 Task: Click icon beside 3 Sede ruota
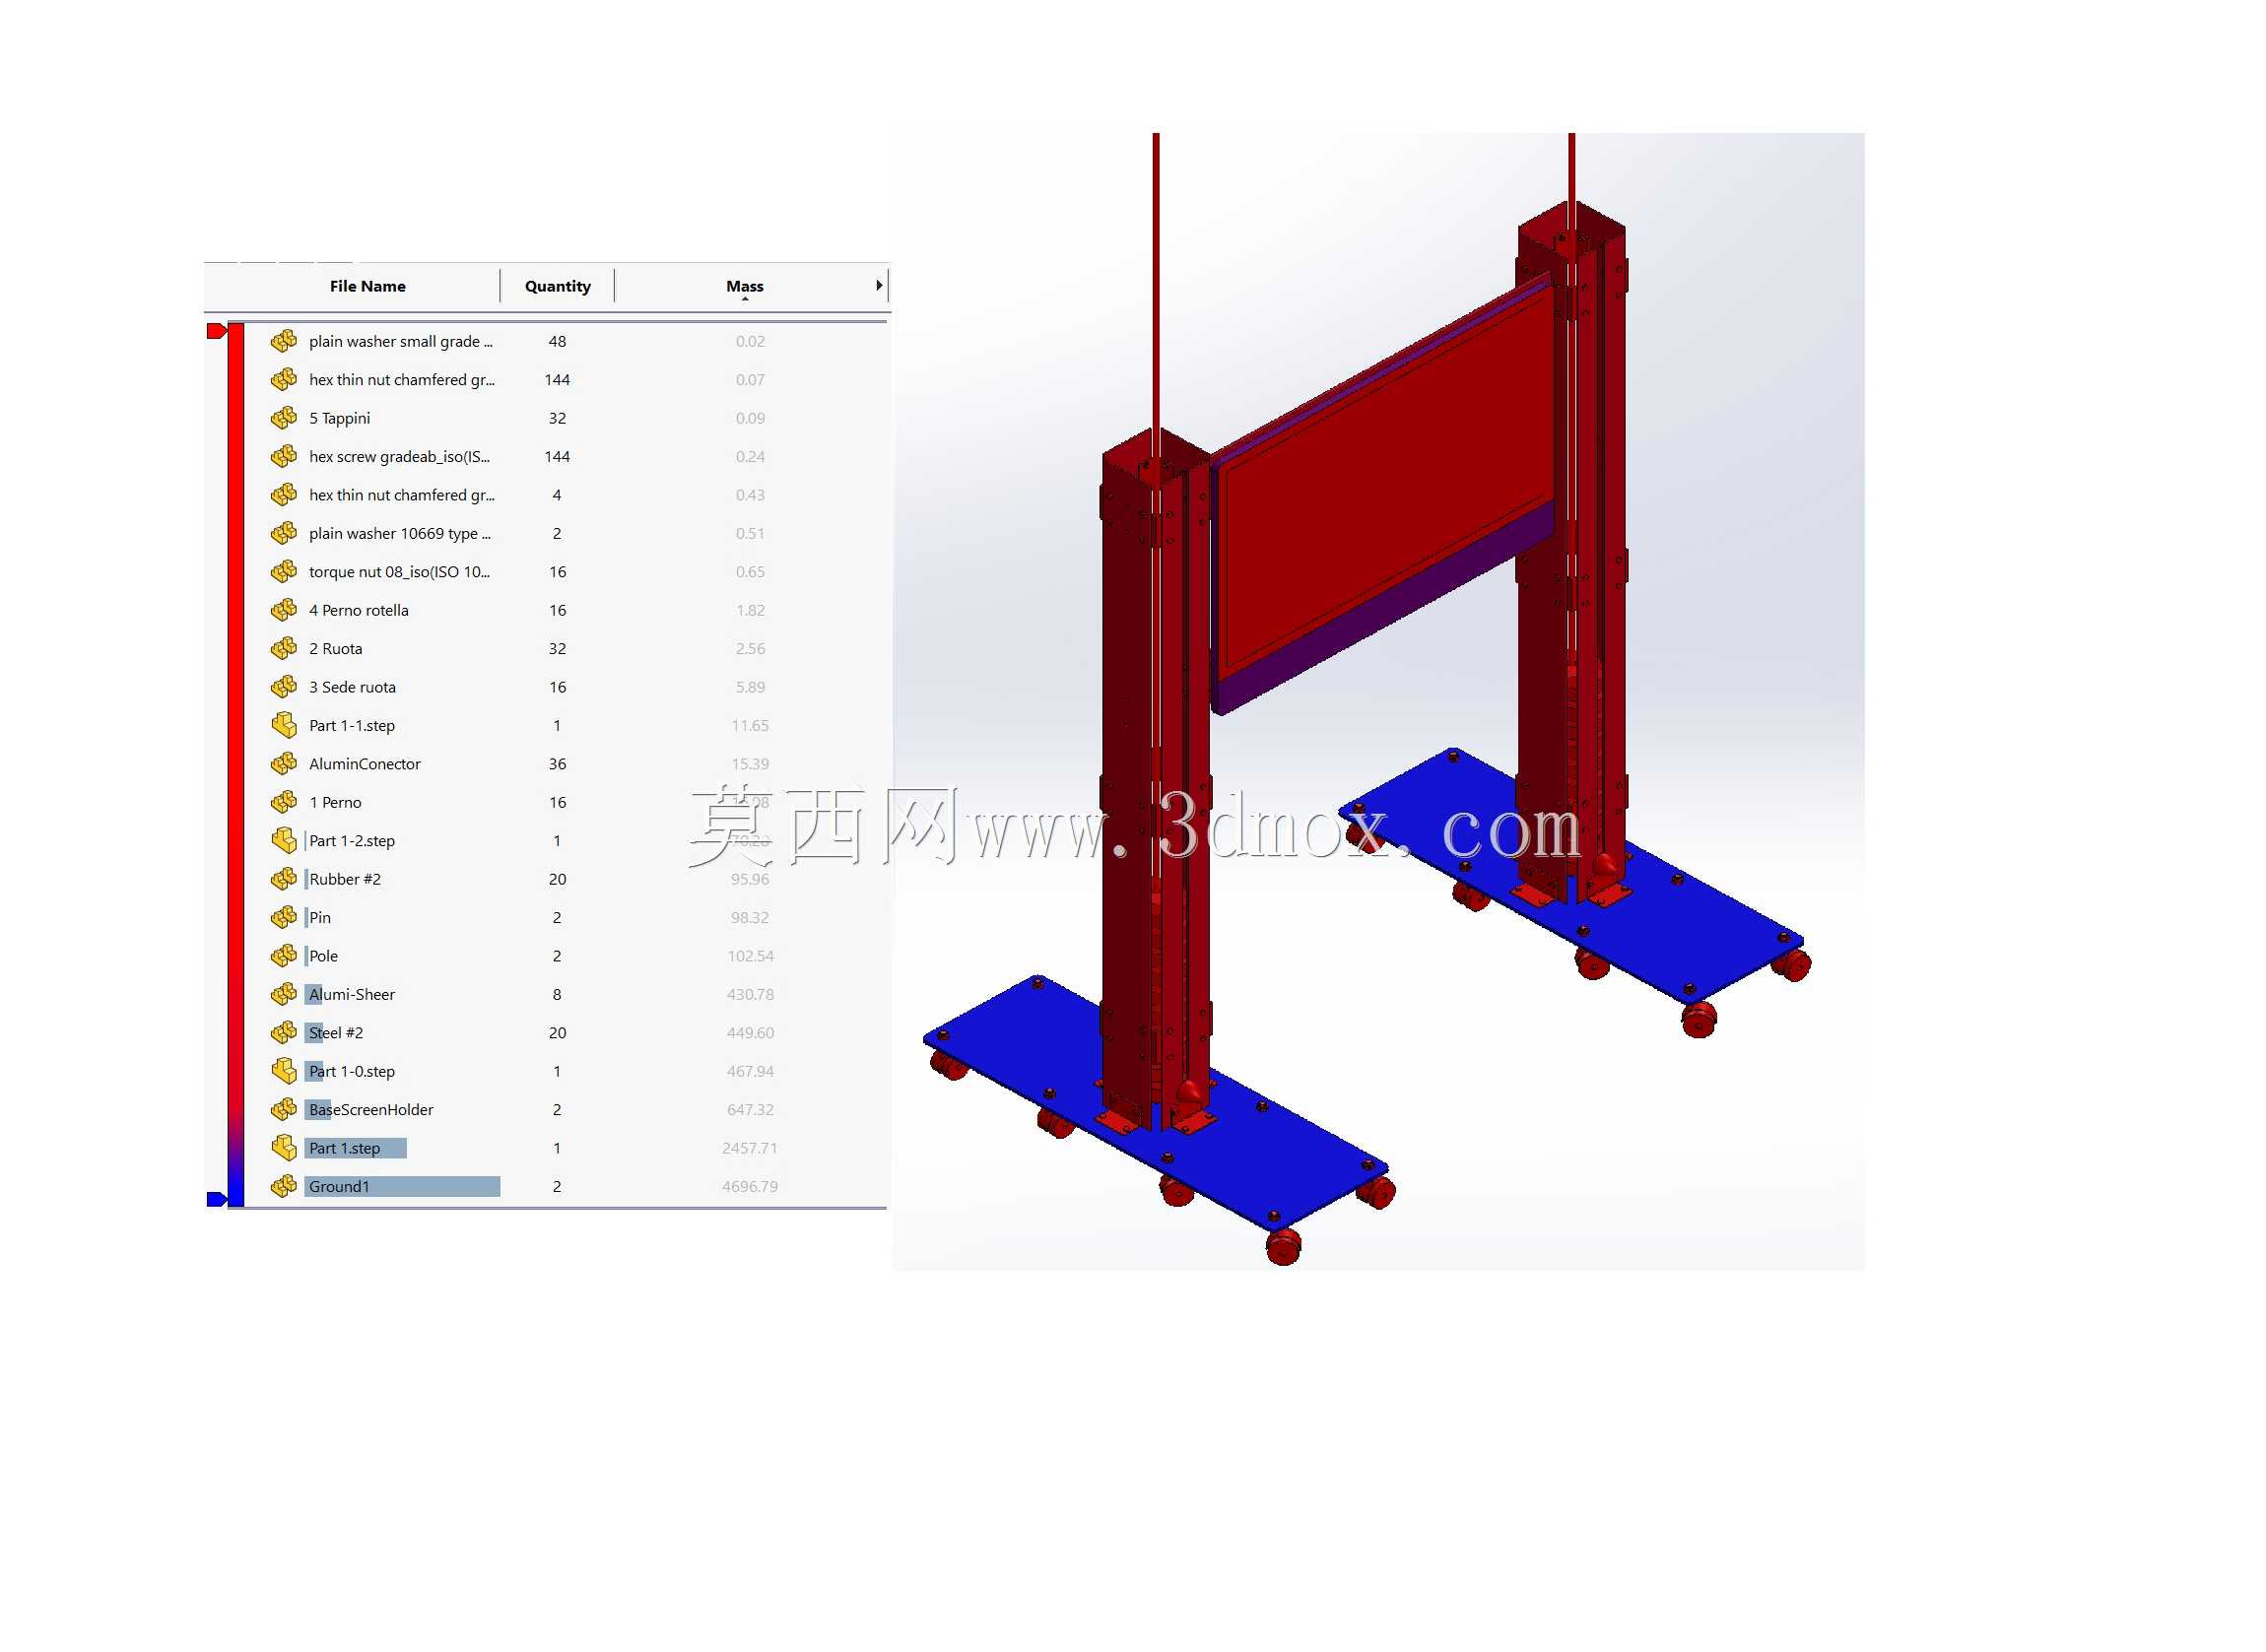284,687
